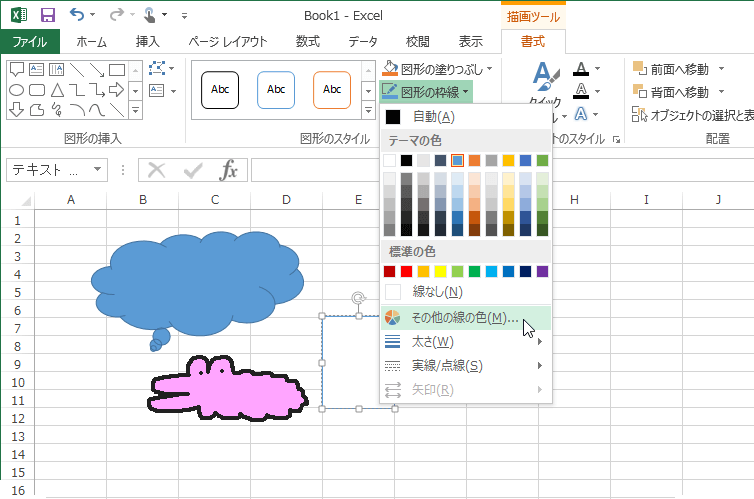
Task: Pick the oval shape
Action: tap(17, 90)
